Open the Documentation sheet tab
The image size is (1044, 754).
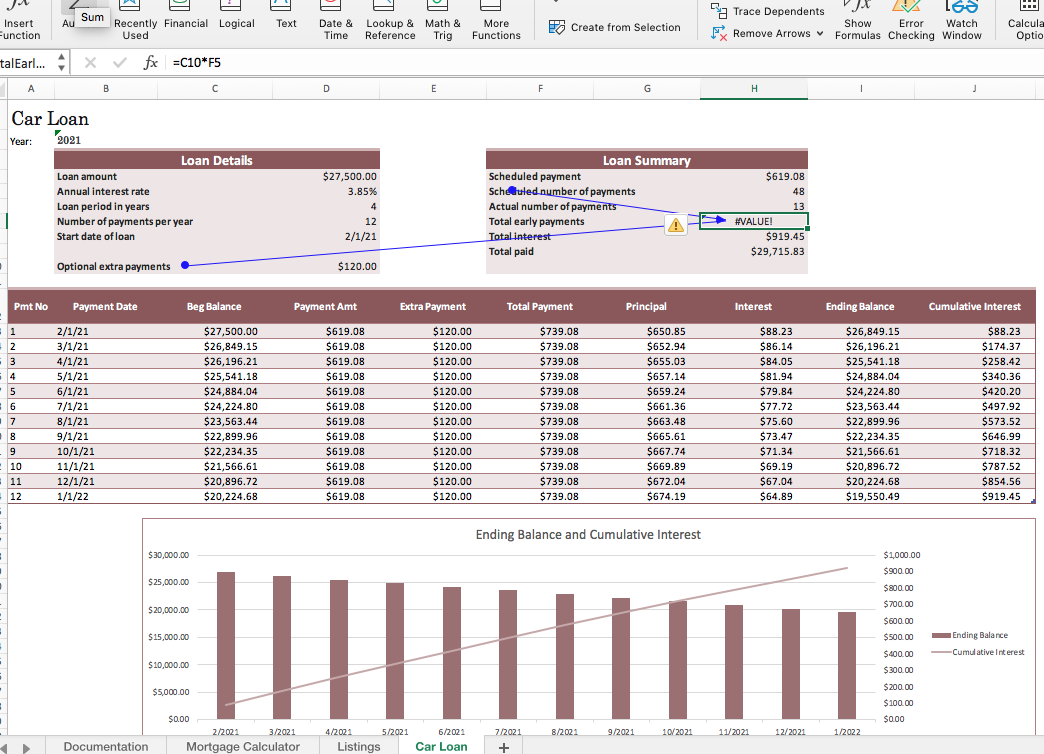[106, 746]
